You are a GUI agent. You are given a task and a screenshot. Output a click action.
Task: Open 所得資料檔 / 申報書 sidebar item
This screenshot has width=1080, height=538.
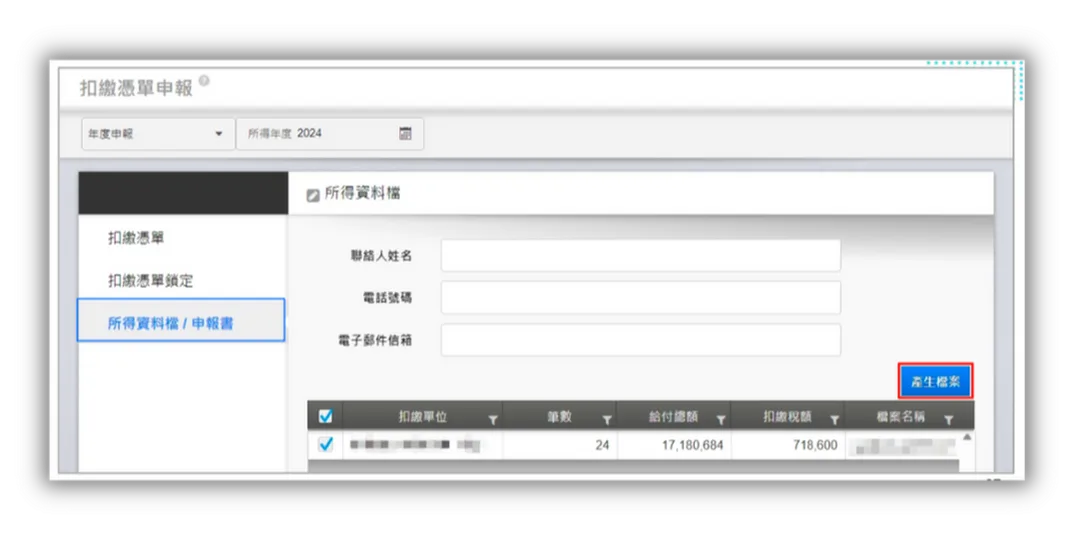(x=181, y=320)
